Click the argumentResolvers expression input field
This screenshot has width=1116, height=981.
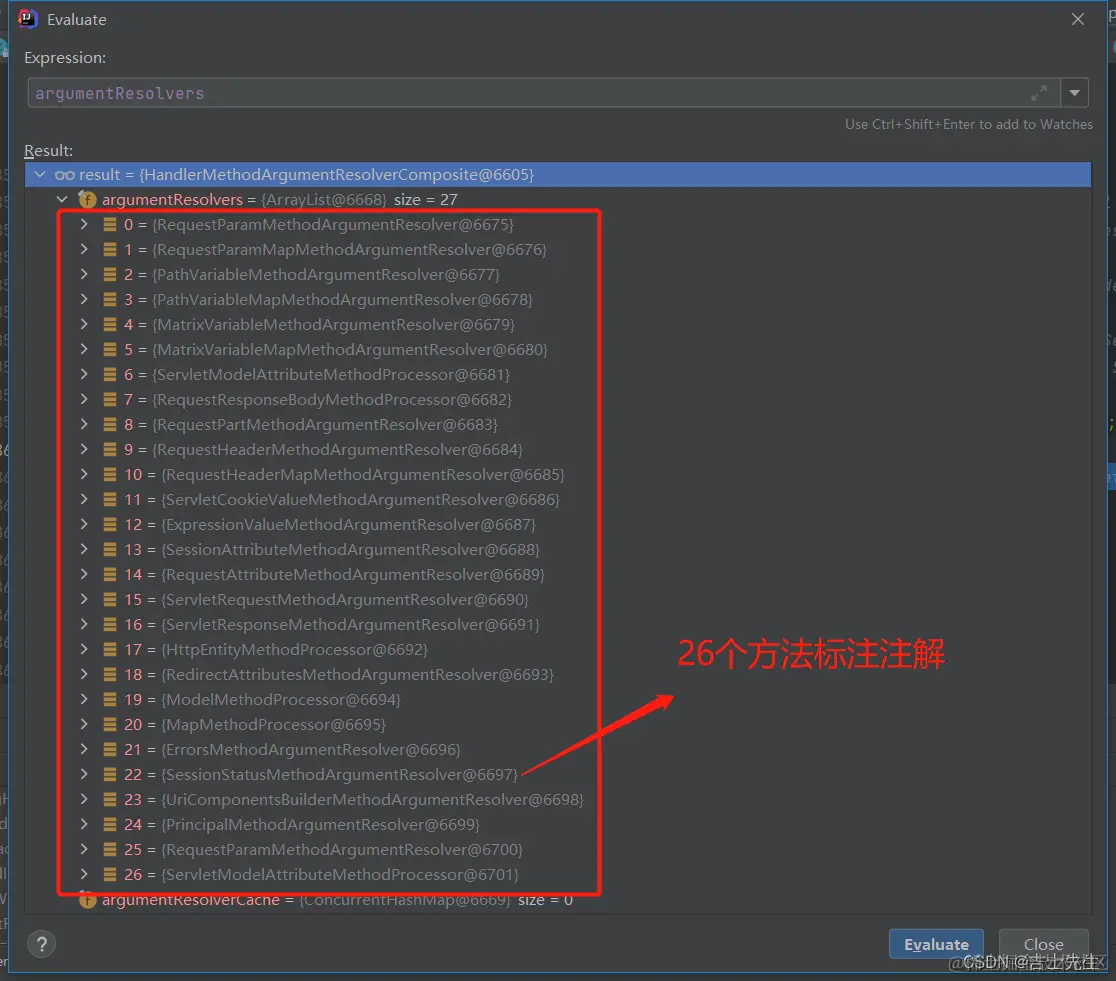point(544,93)
